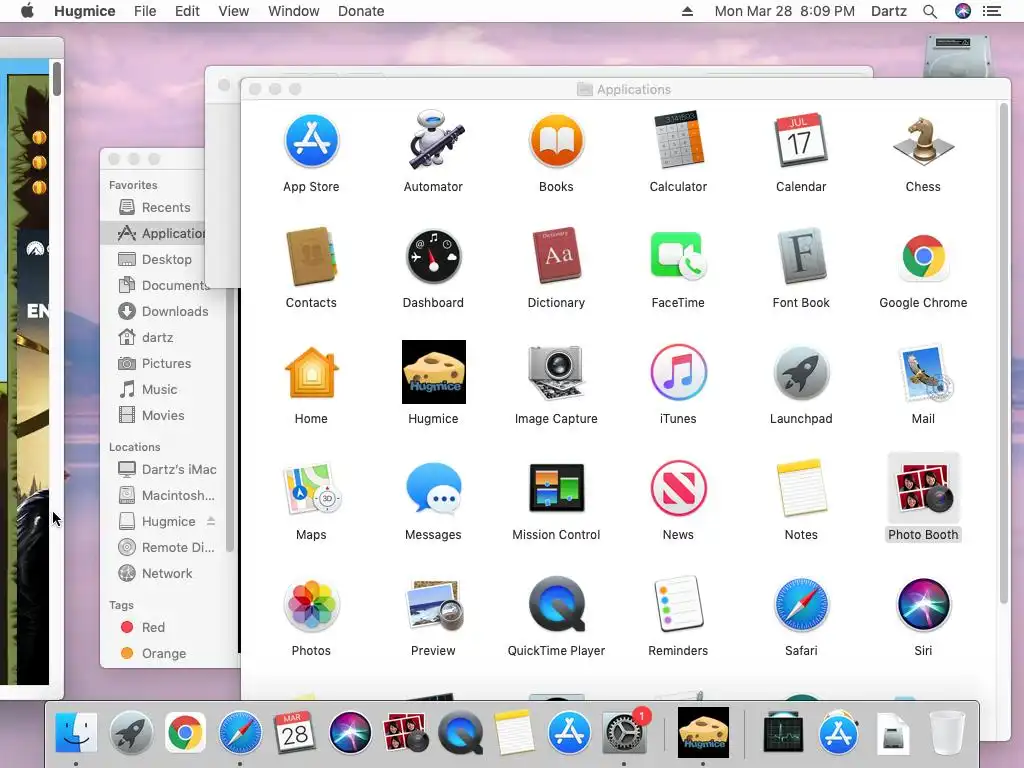Click the iTunes app icon
This screenshot has width=1024, height=768.
[x=678, y=372]
